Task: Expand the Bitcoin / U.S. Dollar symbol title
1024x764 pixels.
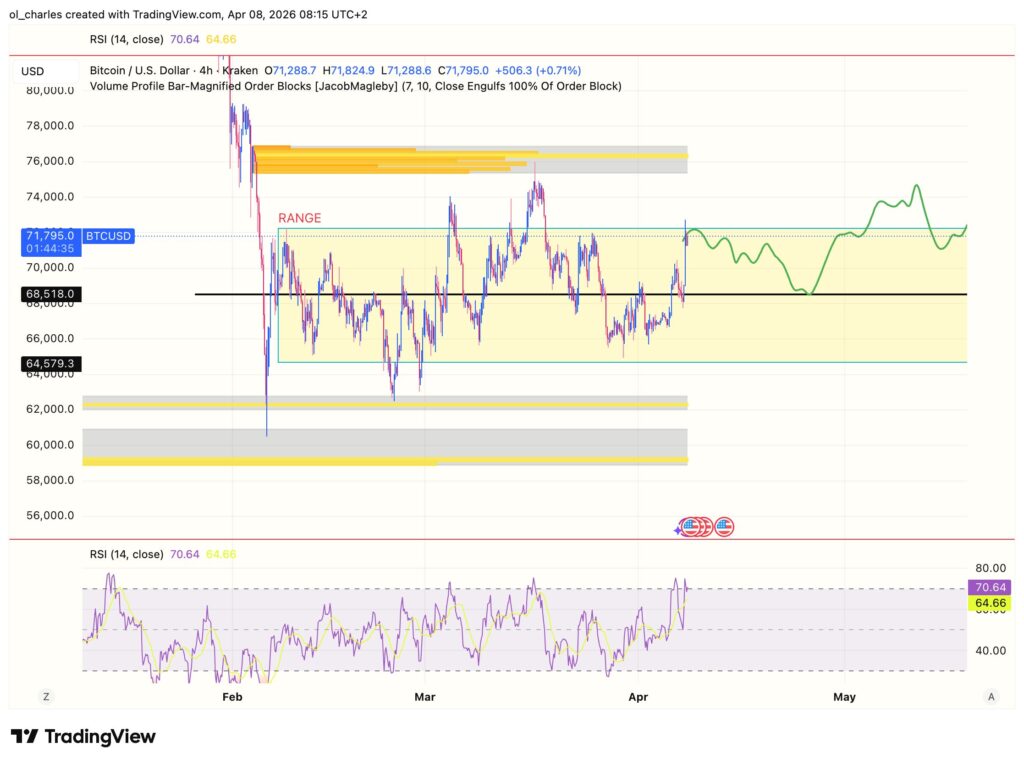Action: tap(140, 70)
